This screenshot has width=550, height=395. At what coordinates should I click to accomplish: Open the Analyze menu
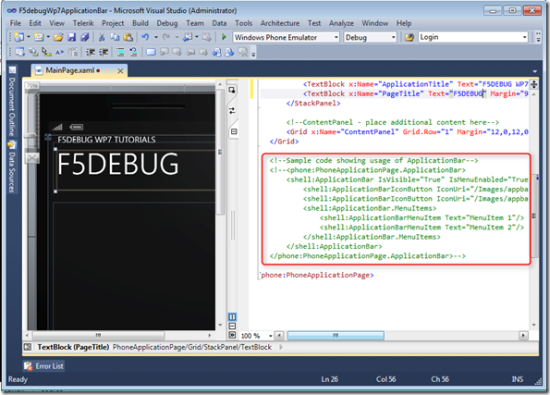coord(341,23)
